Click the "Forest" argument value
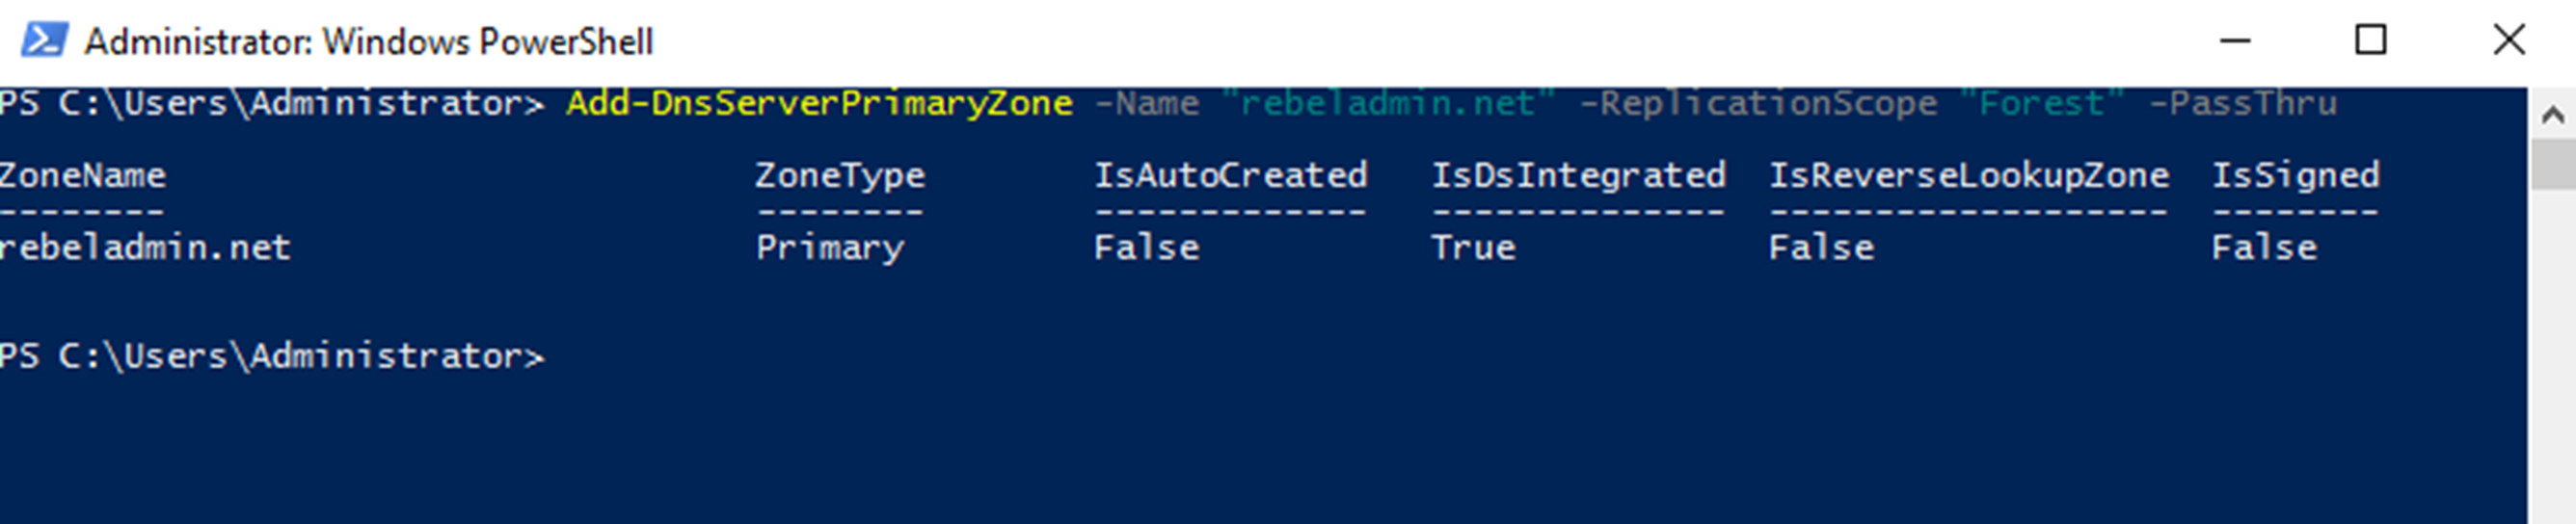 (2041, 103)
